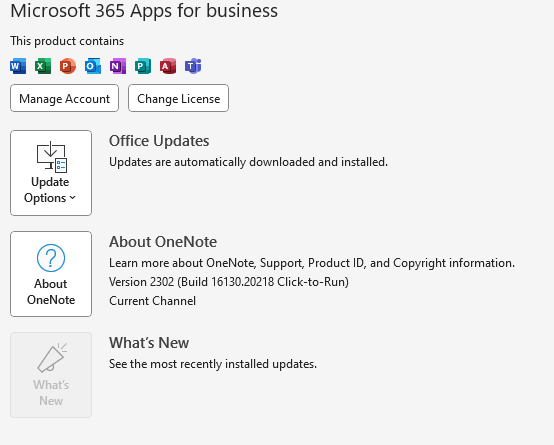Open the Manage Account button
Viewport: 554px width, 445px height.
point(64,98)
